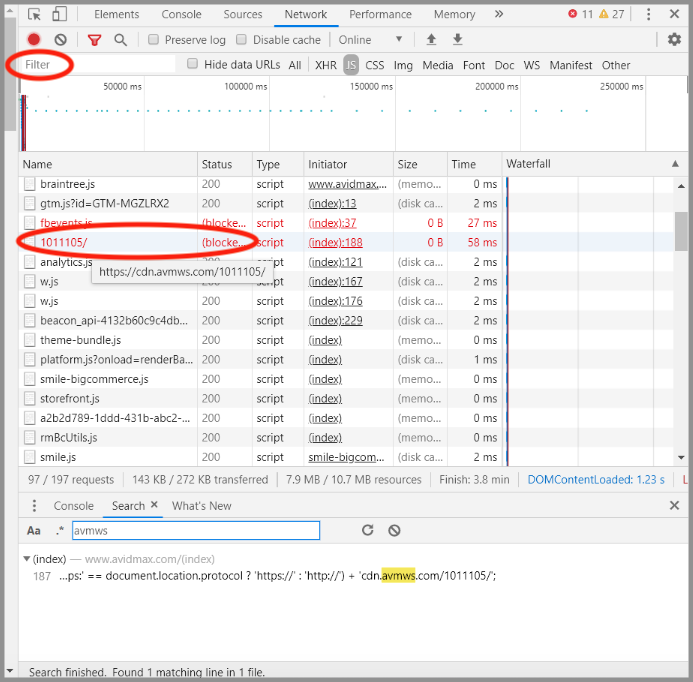Open the Console drawer tab
Viewport: 693px width, 682px height.
(73, 506)
